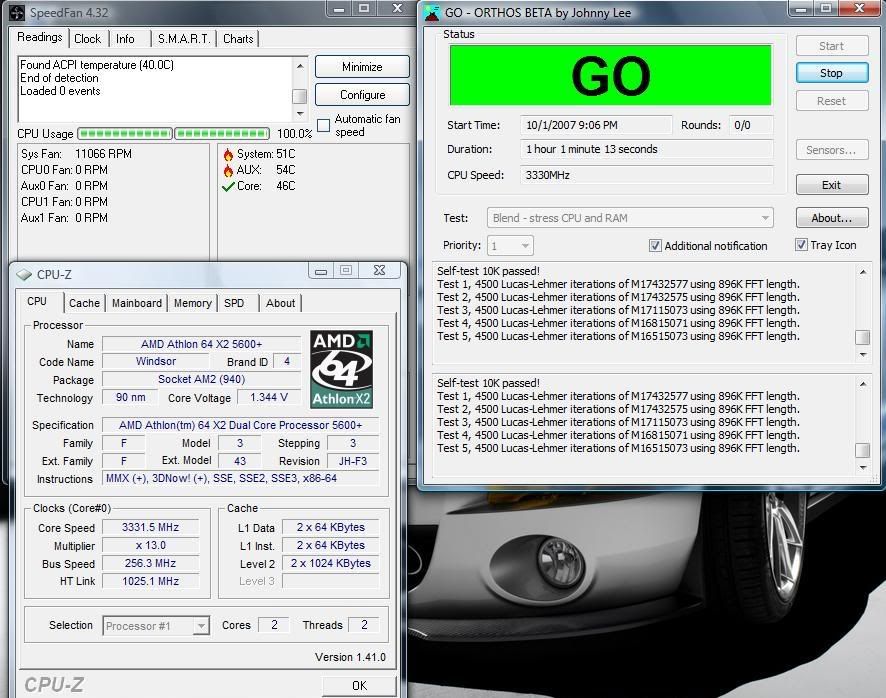Open the About dialog in ORTHOS
Screen dimensions: 886x698
(x=832, y=218)
